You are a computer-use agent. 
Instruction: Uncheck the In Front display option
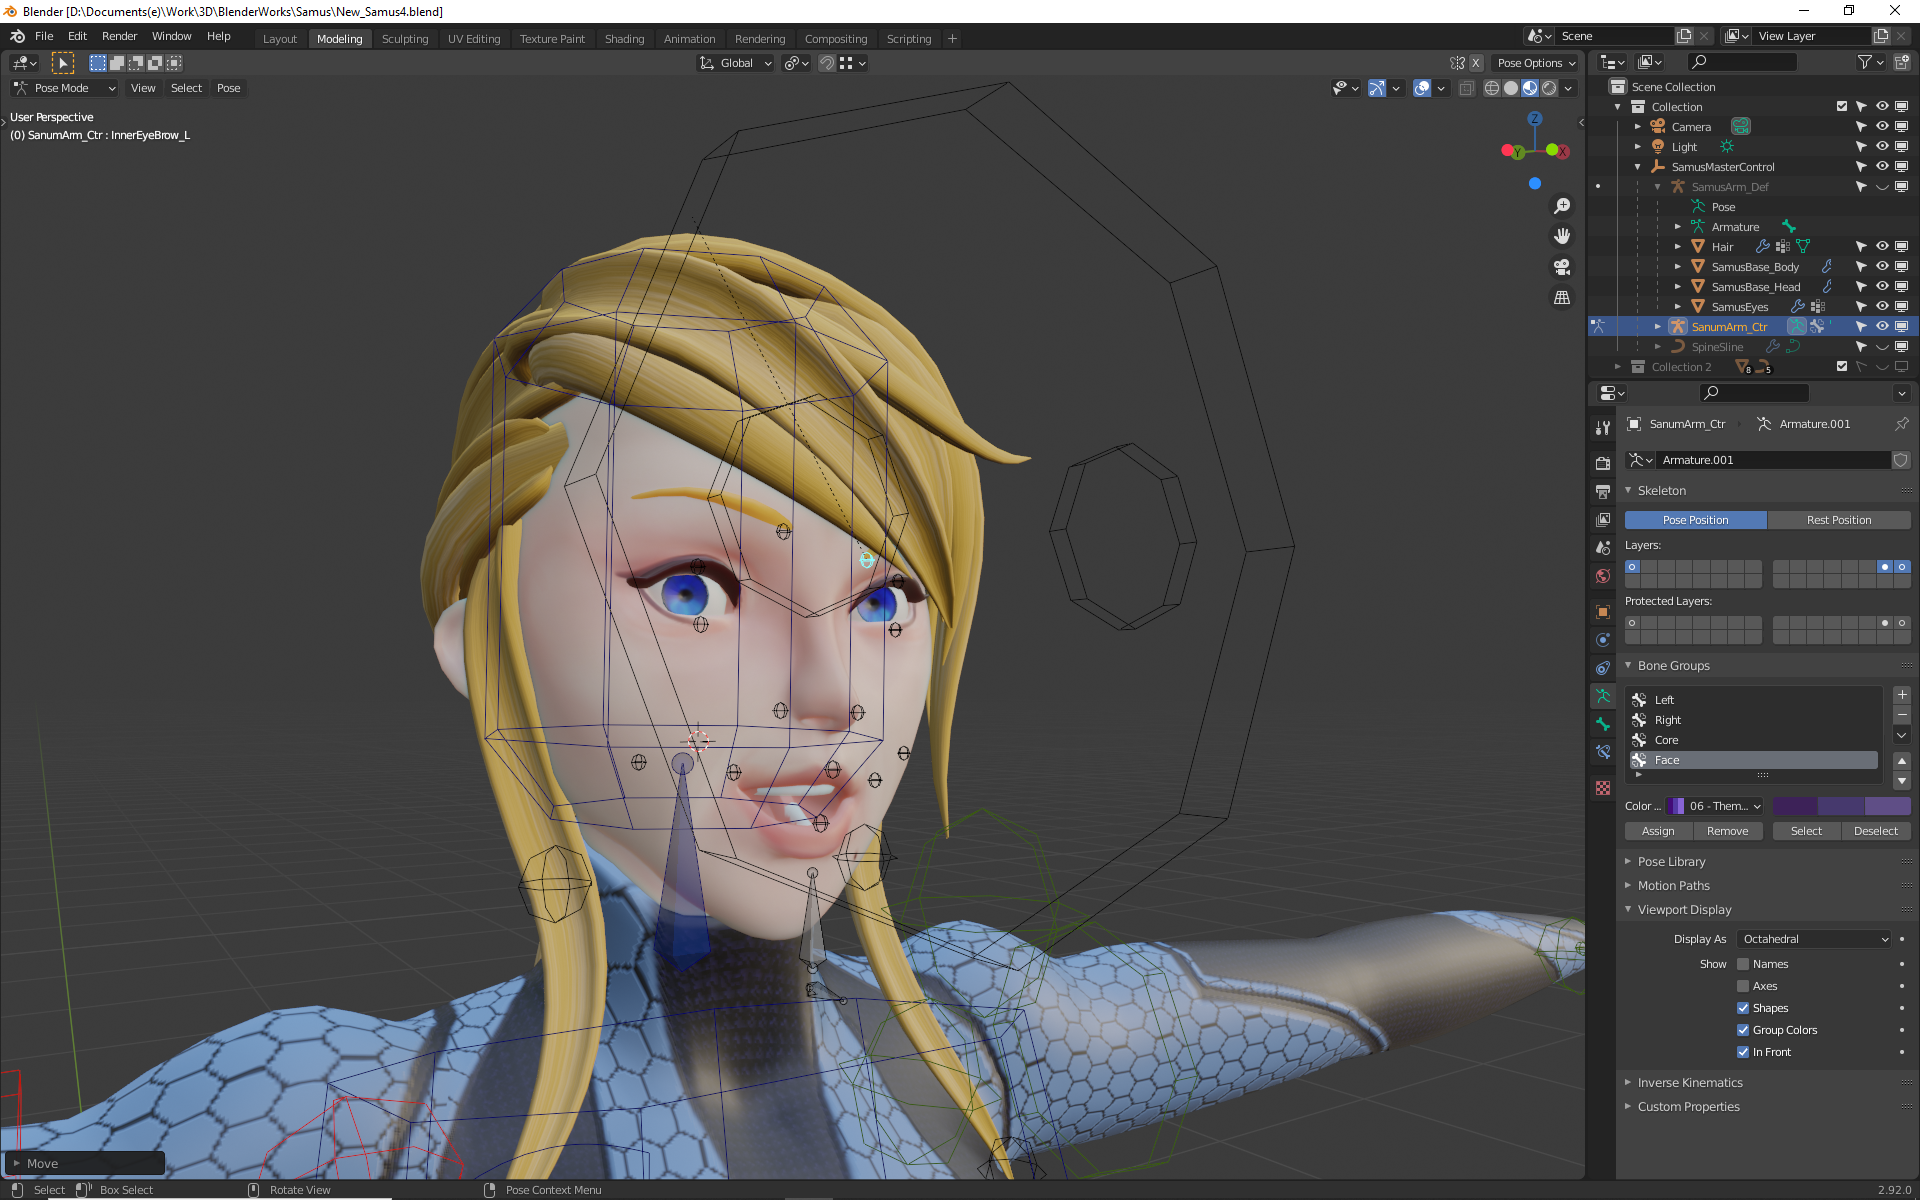coord(1744,1052)
